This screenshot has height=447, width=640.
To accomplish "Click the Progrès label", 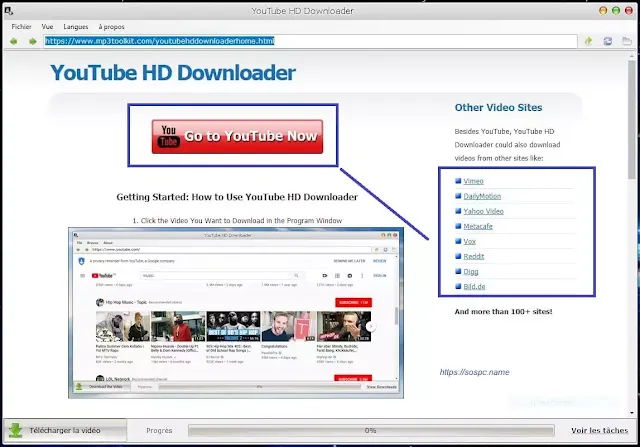I will point(159,430).
